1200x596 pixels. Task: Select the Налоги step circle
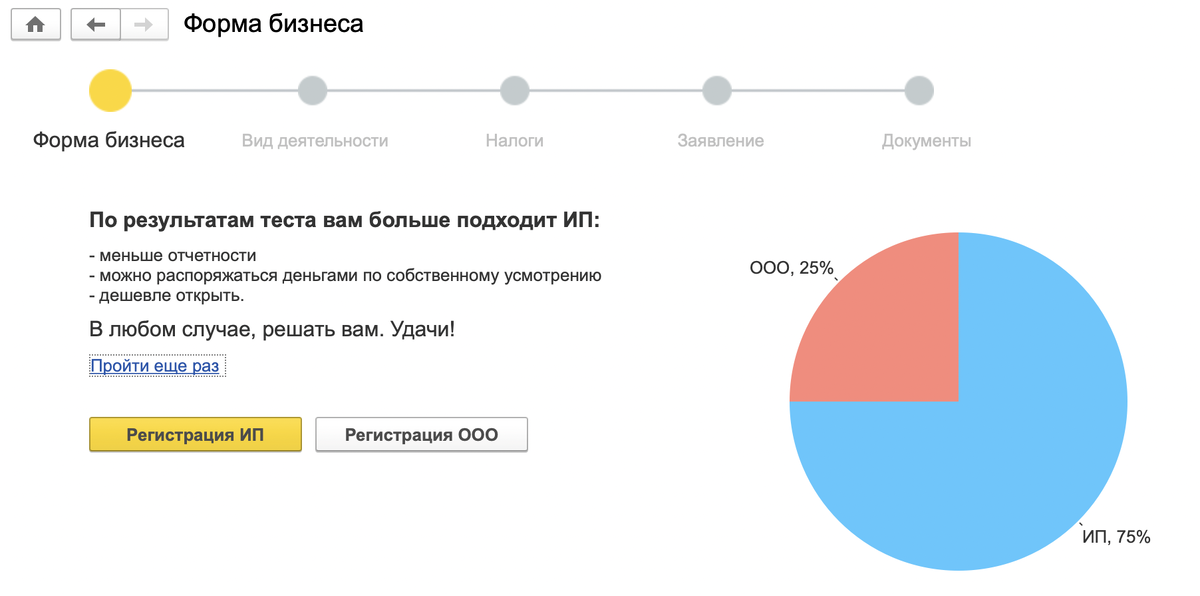tap(515, 91)
